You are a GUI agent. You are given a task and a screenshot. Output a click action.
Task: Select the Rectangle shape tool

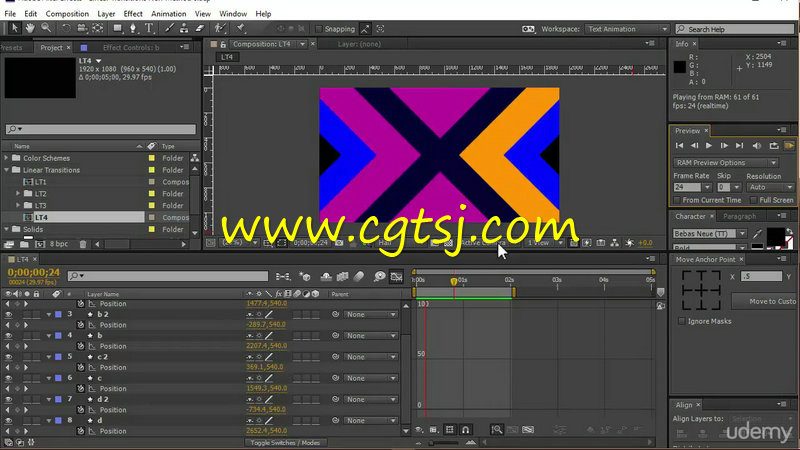point(118,28)
